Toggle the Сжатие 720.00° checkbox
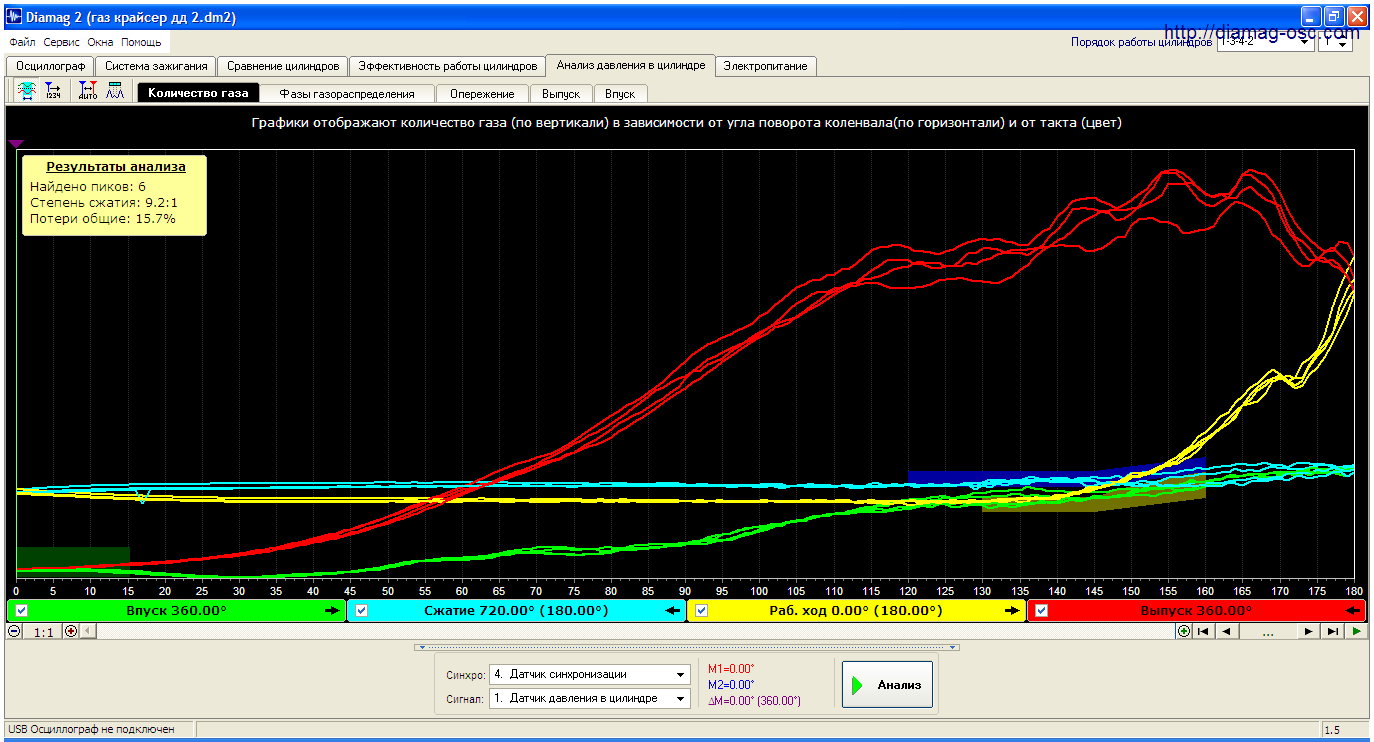 click(362, 610)
